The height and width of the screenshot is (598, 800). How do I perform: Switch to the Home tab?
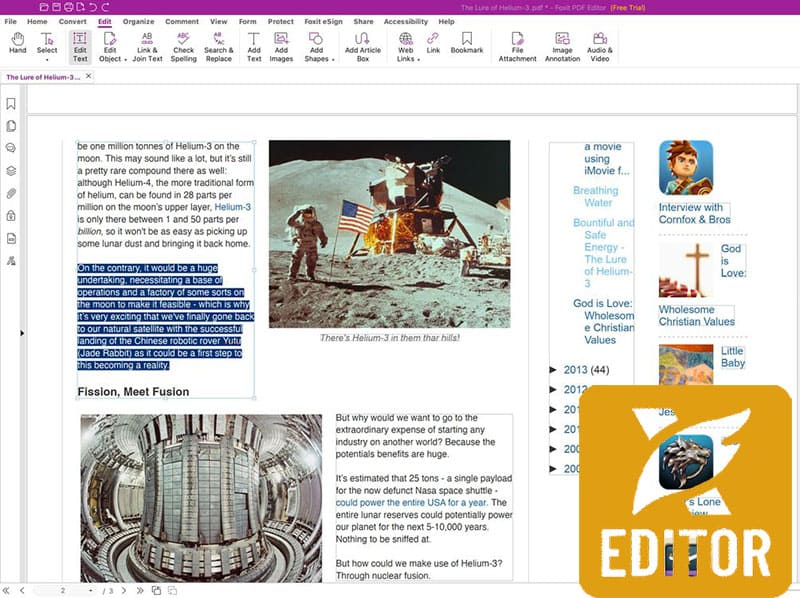(x=37, y=21)
